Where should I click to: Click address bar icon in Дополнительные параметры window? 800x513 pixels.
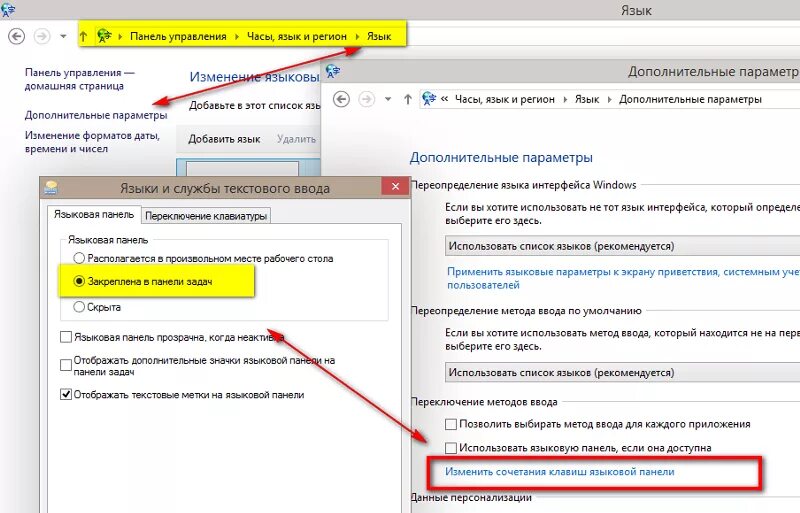point(429,99)
